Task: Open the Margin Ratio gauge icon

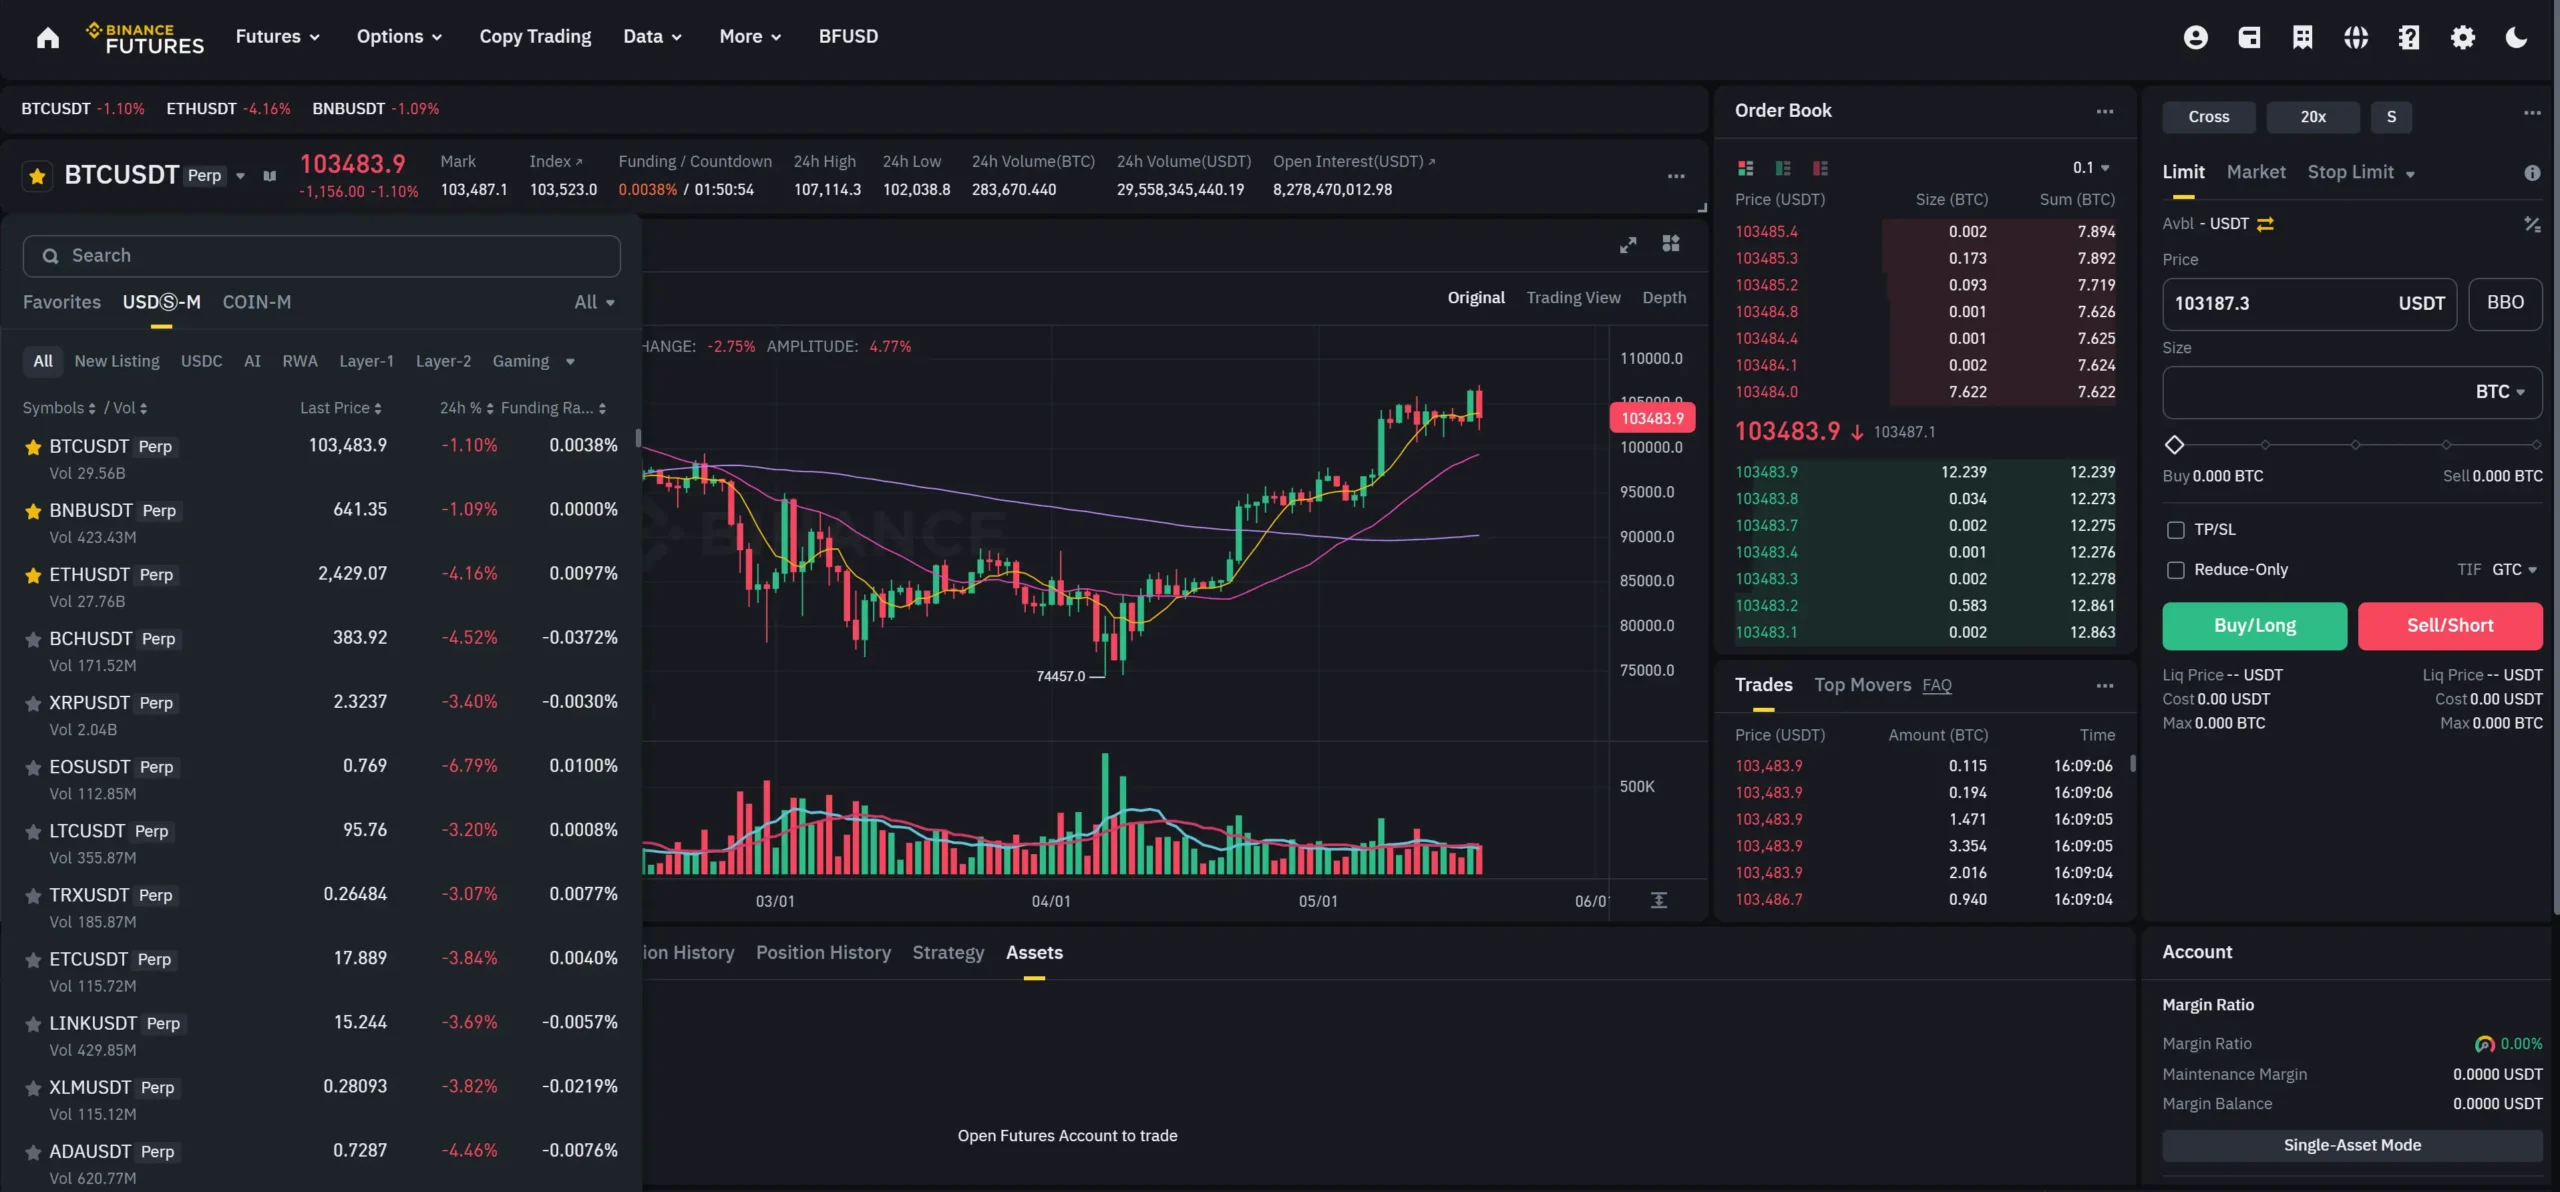Action: click(x=2484, y=1044)
